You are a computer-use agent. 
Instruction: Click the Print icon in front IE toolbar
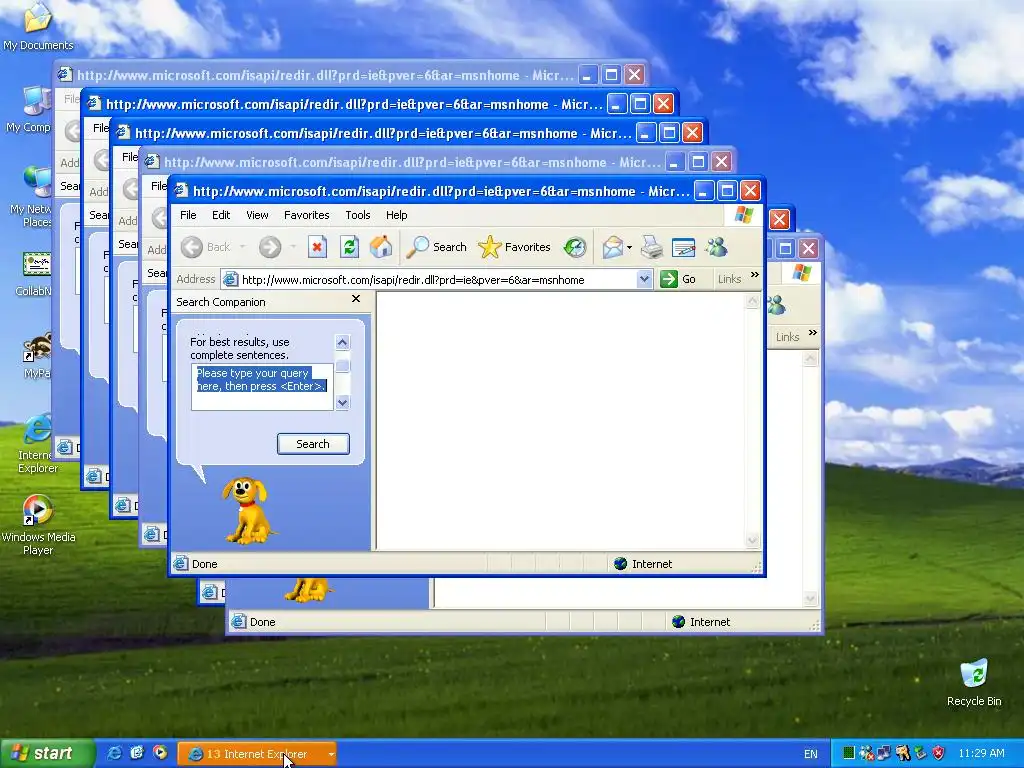[652, 247]
